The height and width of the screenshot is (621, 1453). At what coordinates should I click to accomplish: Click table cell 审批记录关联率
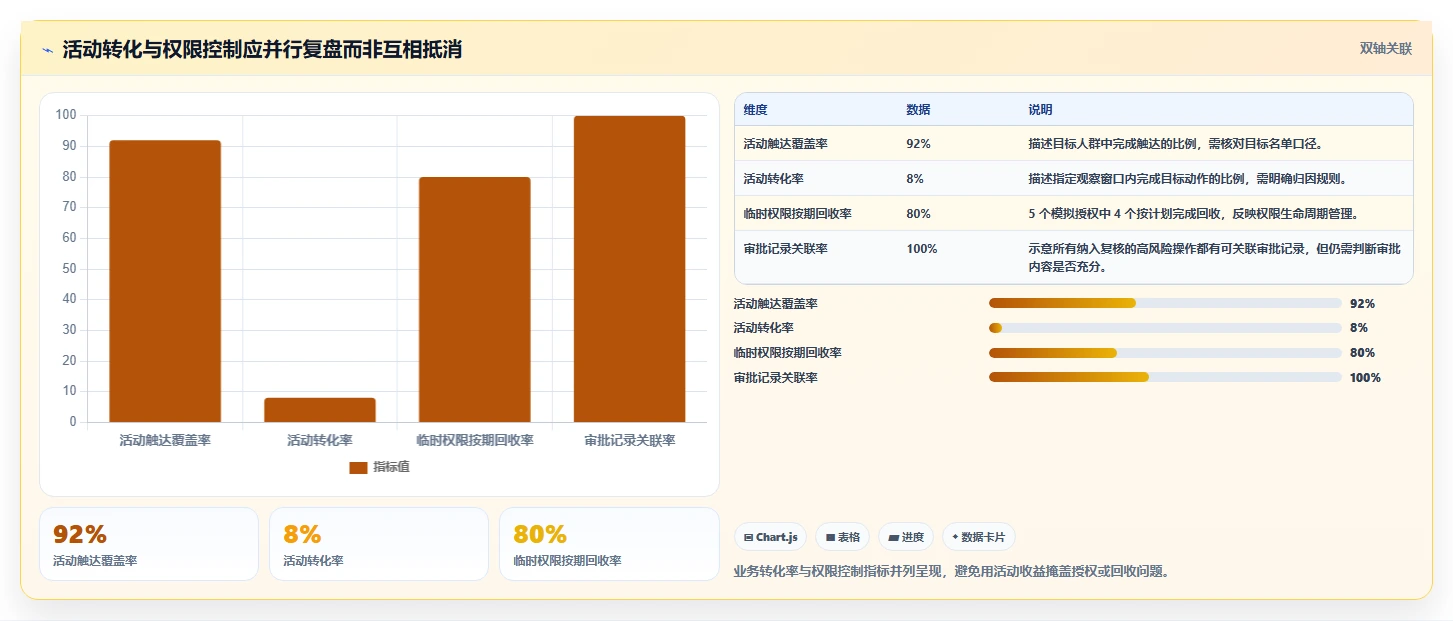[x=785, y=249]
